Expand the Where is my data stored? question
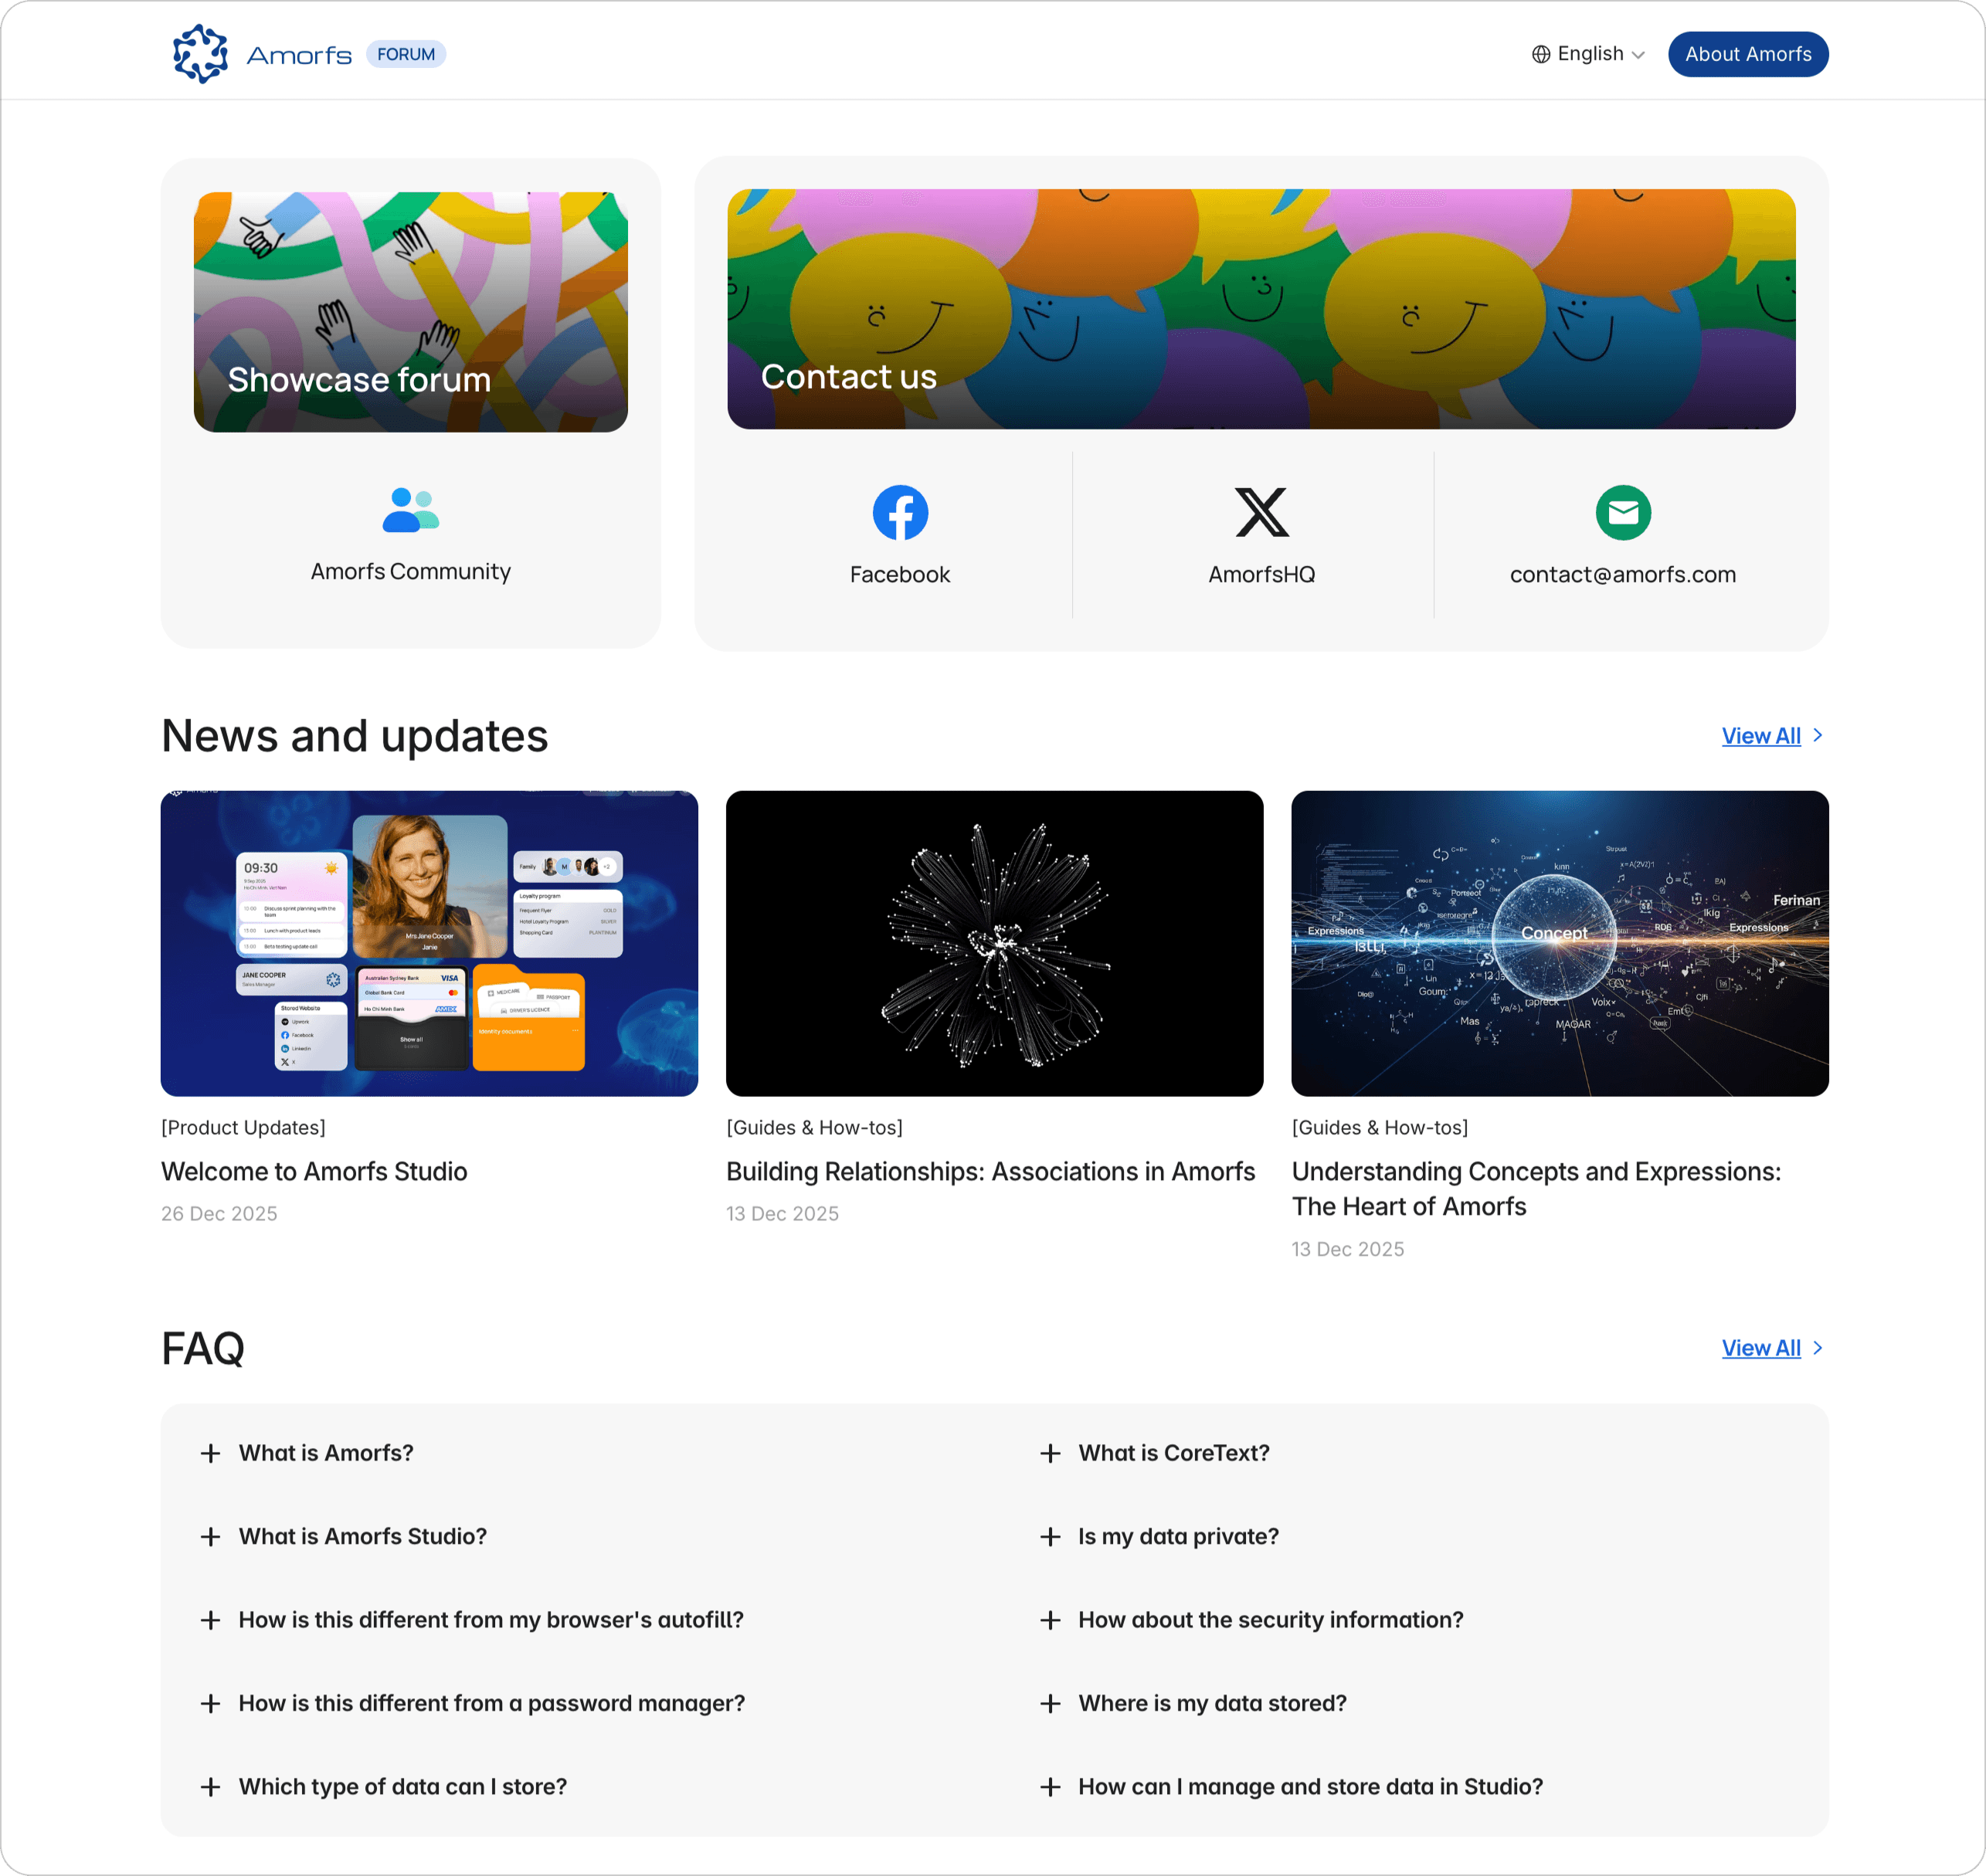Screen dimensions: 1986x1876 pos(1212,1703)
